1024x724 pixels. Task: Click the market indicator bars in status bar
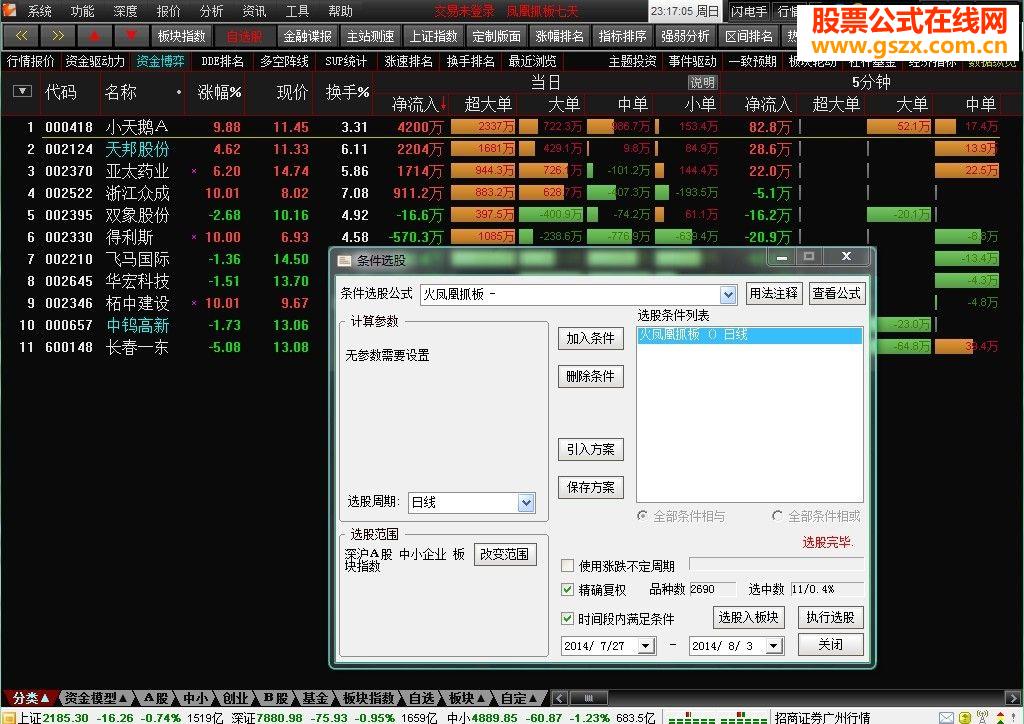click(x=717, y=718)
